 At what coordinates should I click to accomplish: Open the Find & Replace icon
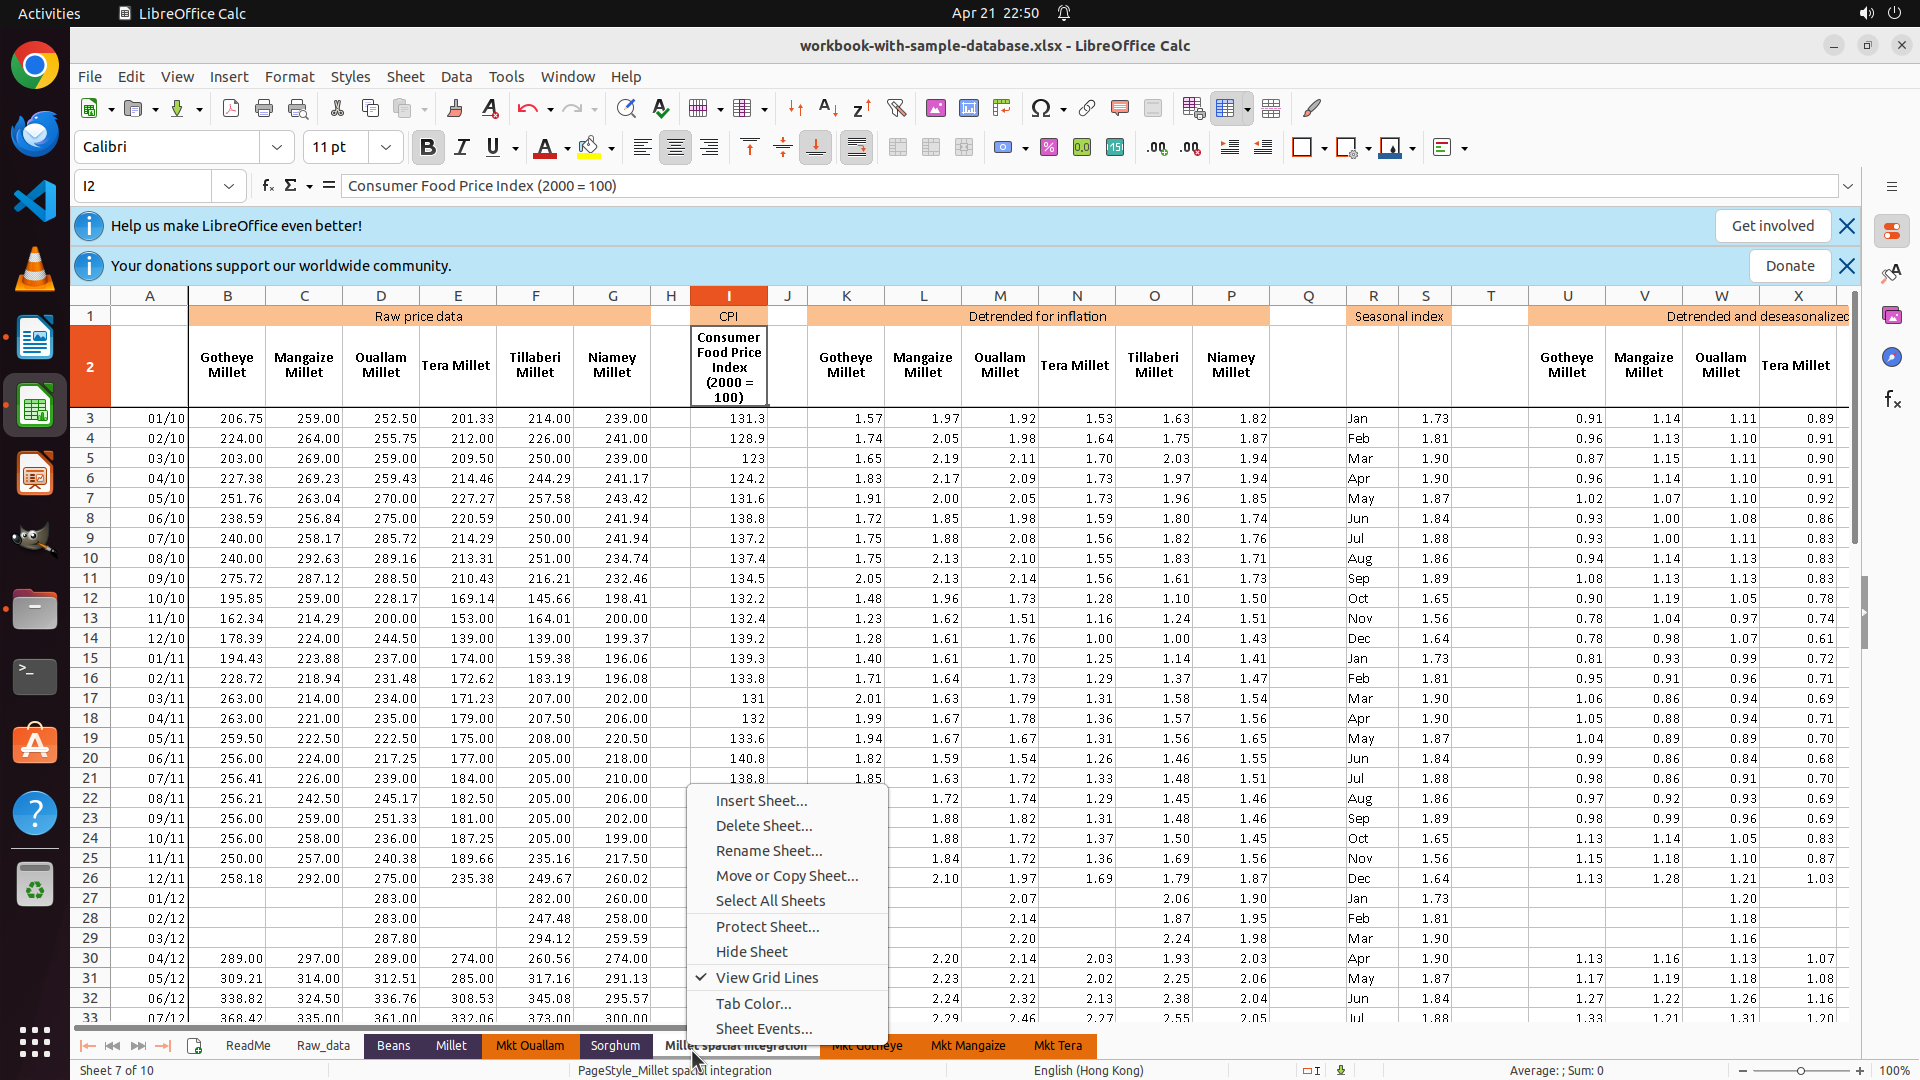[626, 108]
